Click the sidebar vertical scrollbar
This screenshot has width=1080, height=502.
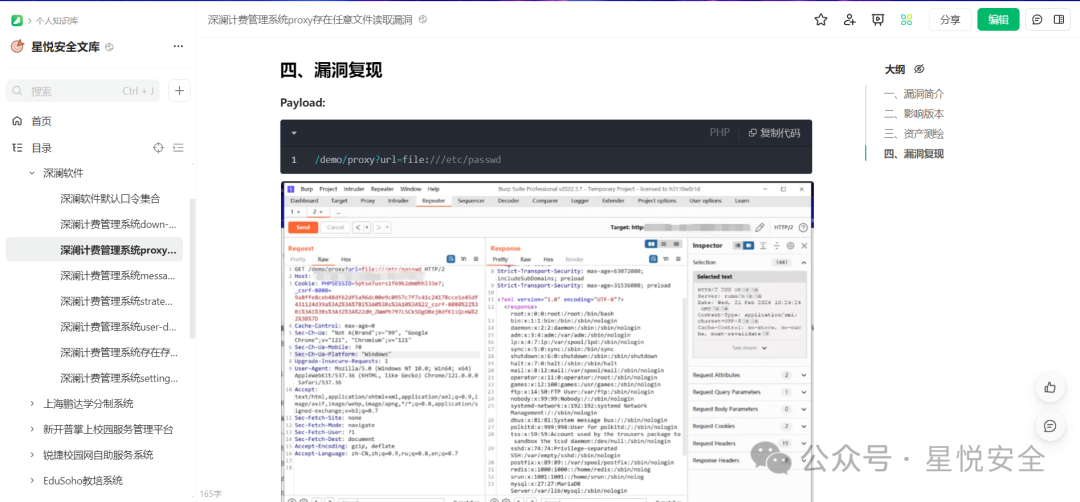point(193,269)
